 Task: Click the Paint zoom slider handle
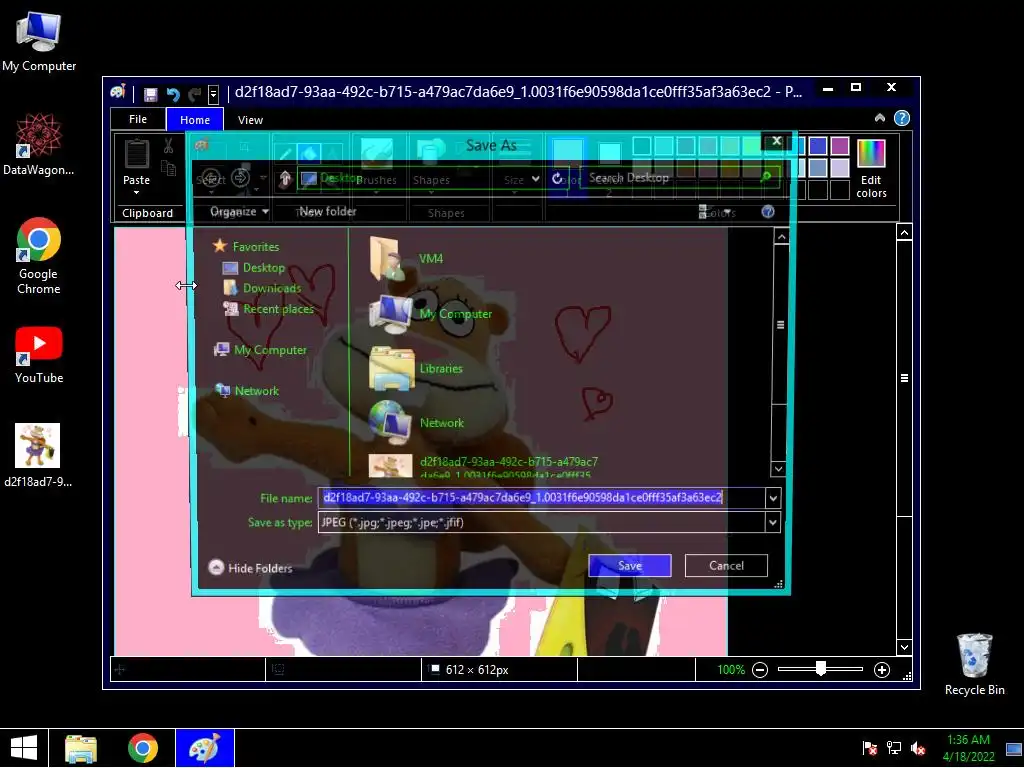[x=821, y=669]
